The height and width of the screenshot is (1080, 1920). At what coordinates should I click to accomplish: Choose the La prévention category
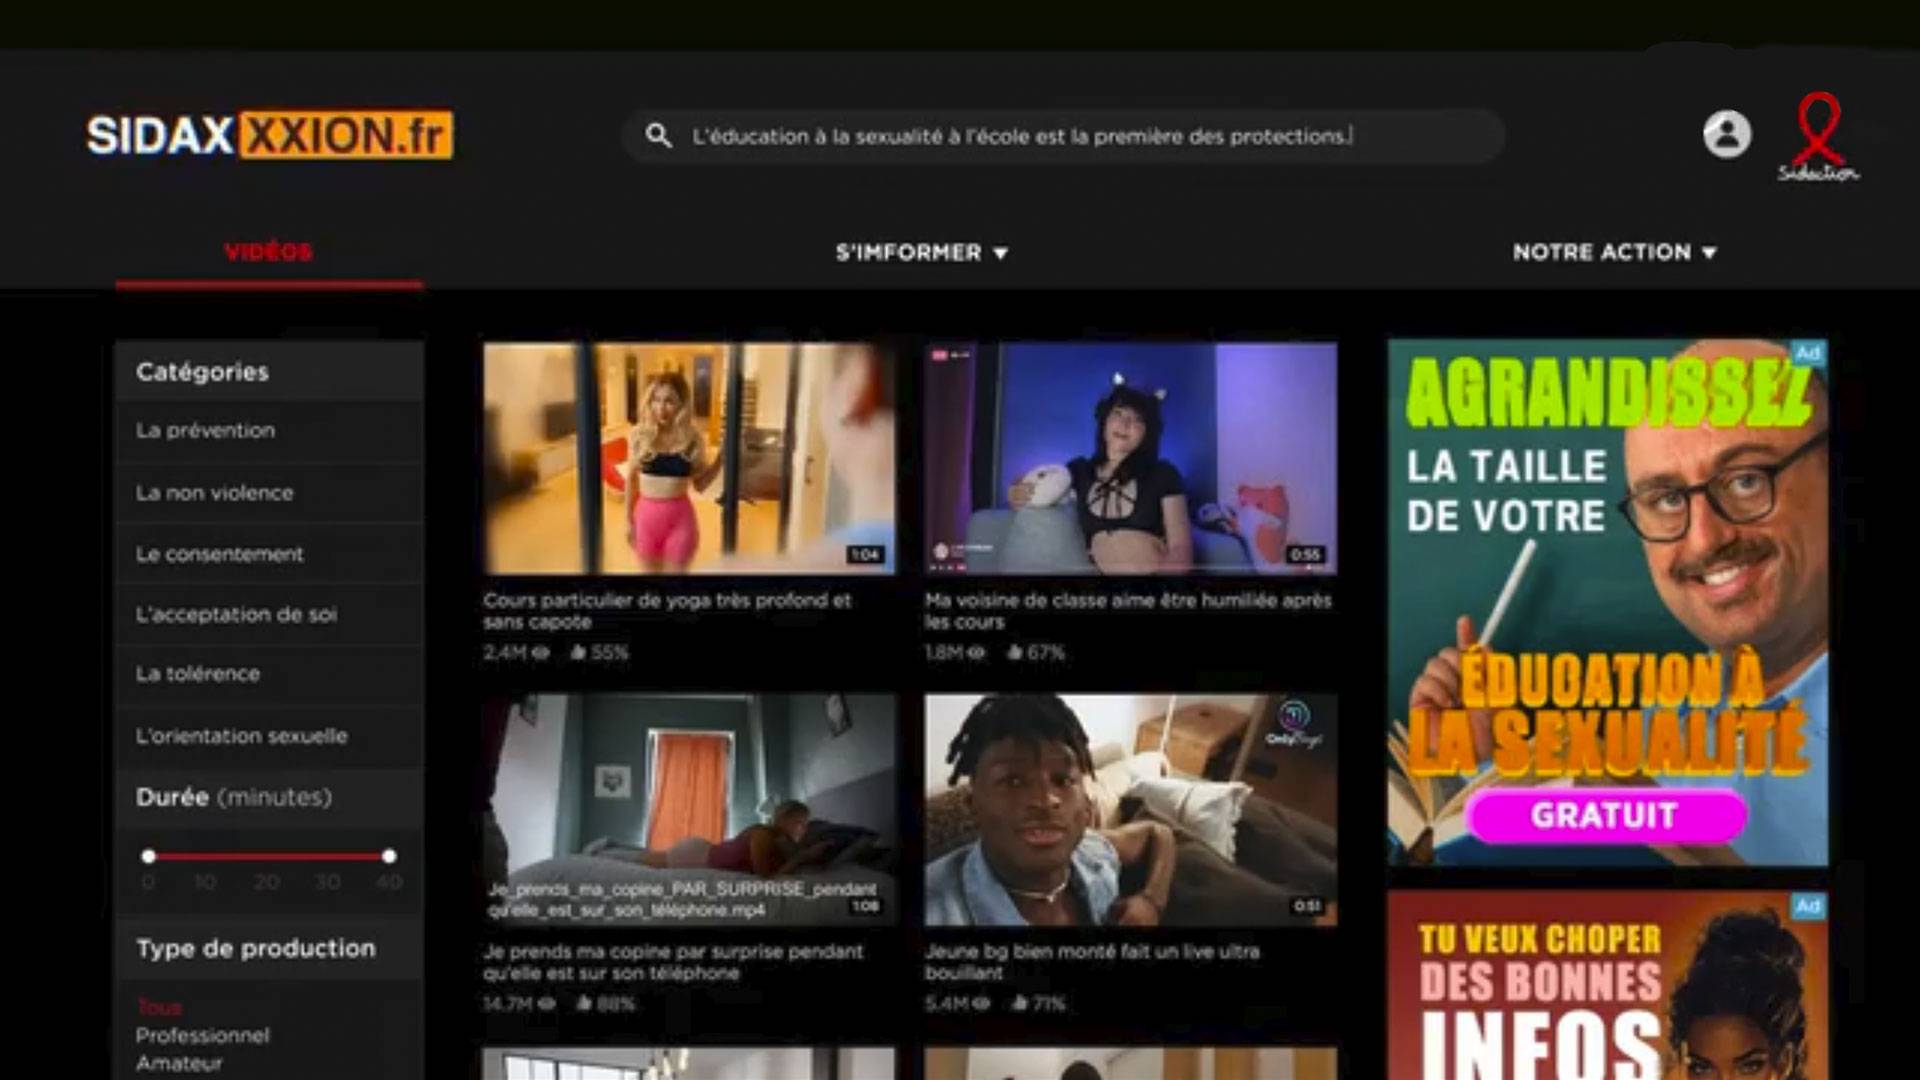(x=206, y=430)
